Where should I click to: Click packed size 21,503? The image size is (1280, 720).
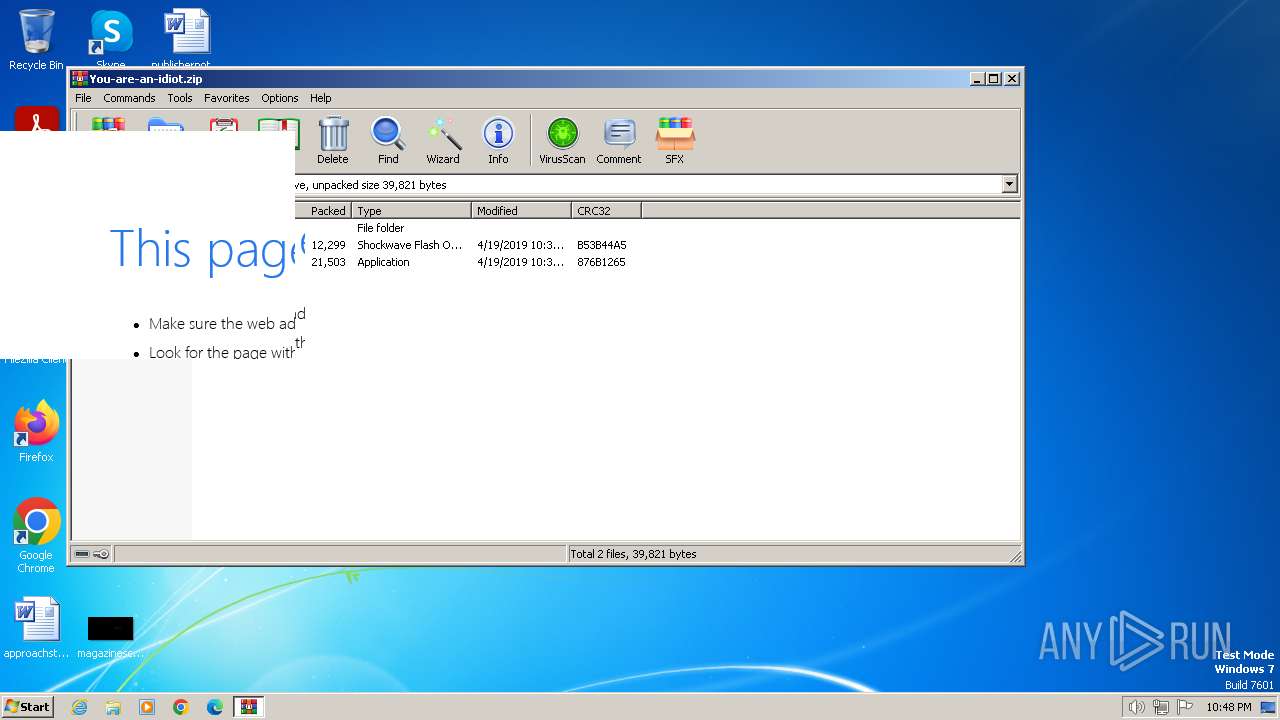click(x=328, y=262)
